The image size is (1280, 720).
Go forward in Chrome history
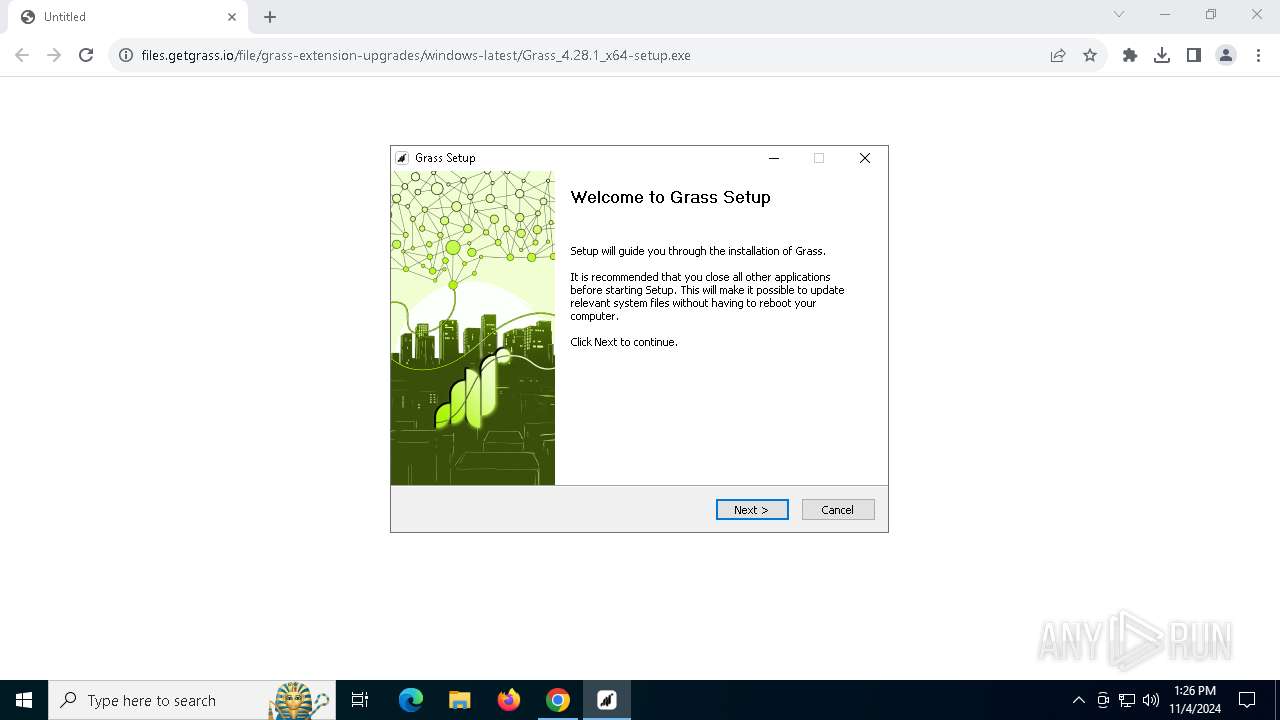(x=54, y=55)
